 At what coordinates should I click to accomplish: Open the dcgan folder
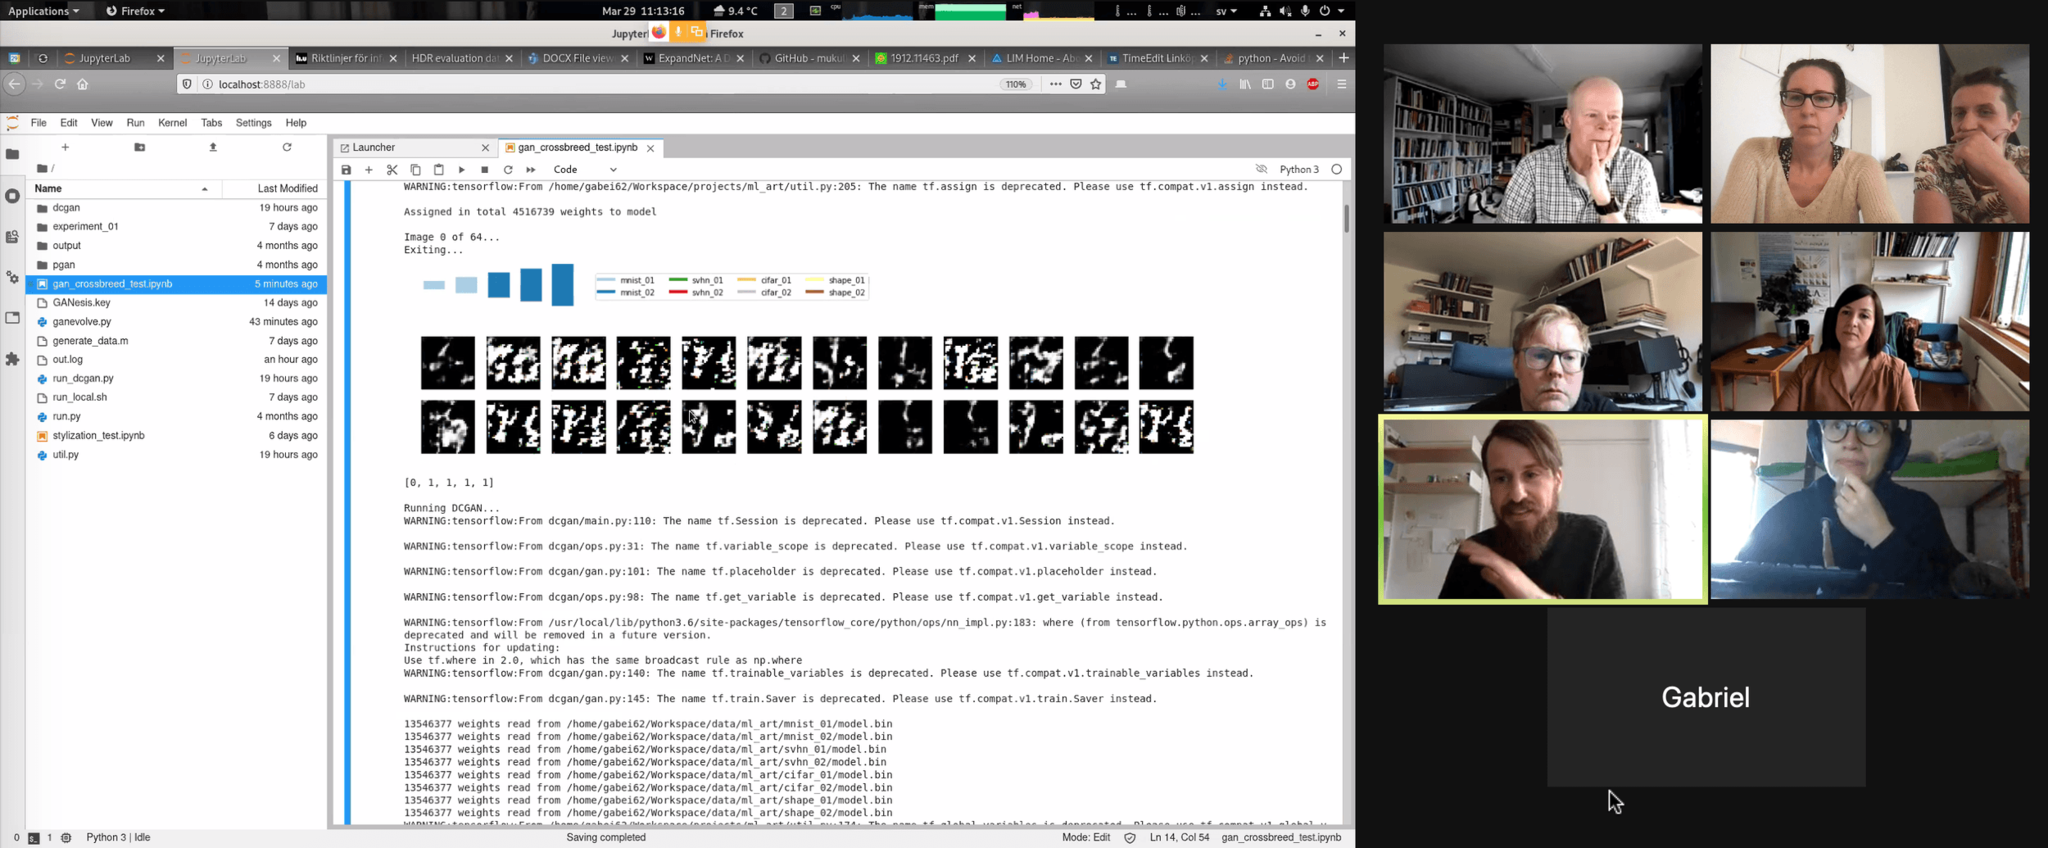[x=66, y=208]
